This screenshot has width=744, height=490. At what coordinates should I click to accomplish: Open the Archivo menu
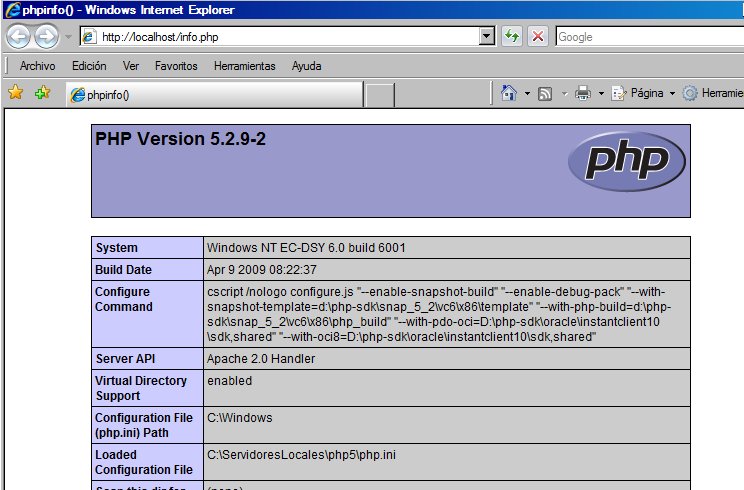[38, 66]
